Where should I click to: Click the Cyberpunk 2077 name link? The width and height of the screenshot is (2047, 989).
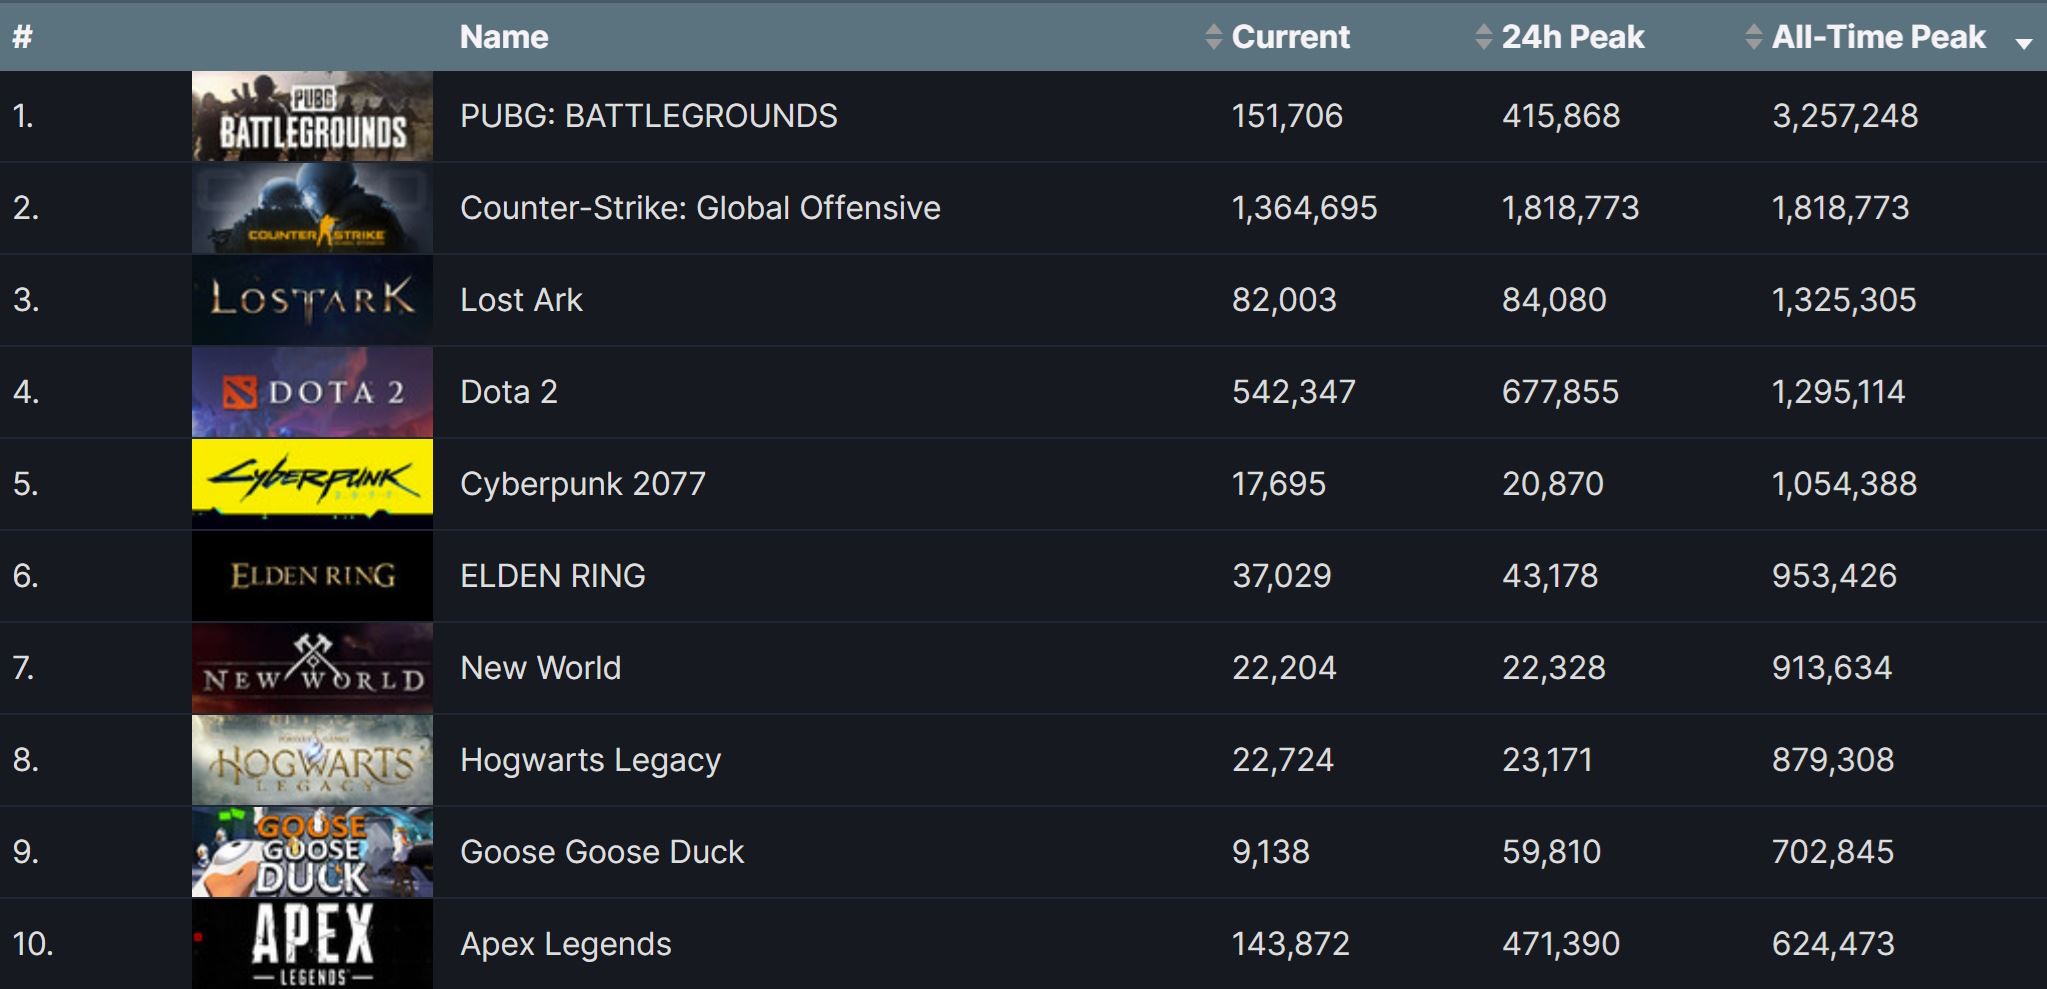(582, 484)
